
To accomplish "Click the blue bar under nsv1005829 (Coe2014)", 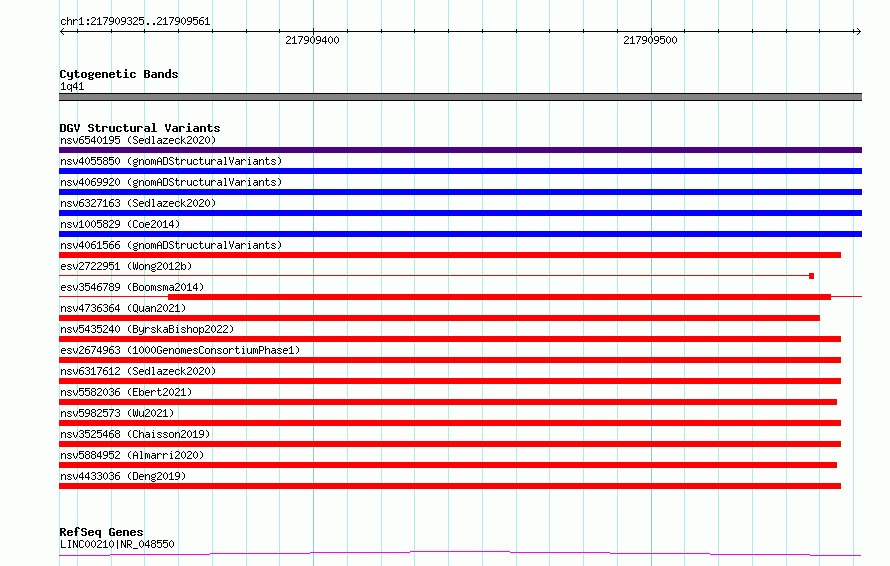I will click(460, 234).
